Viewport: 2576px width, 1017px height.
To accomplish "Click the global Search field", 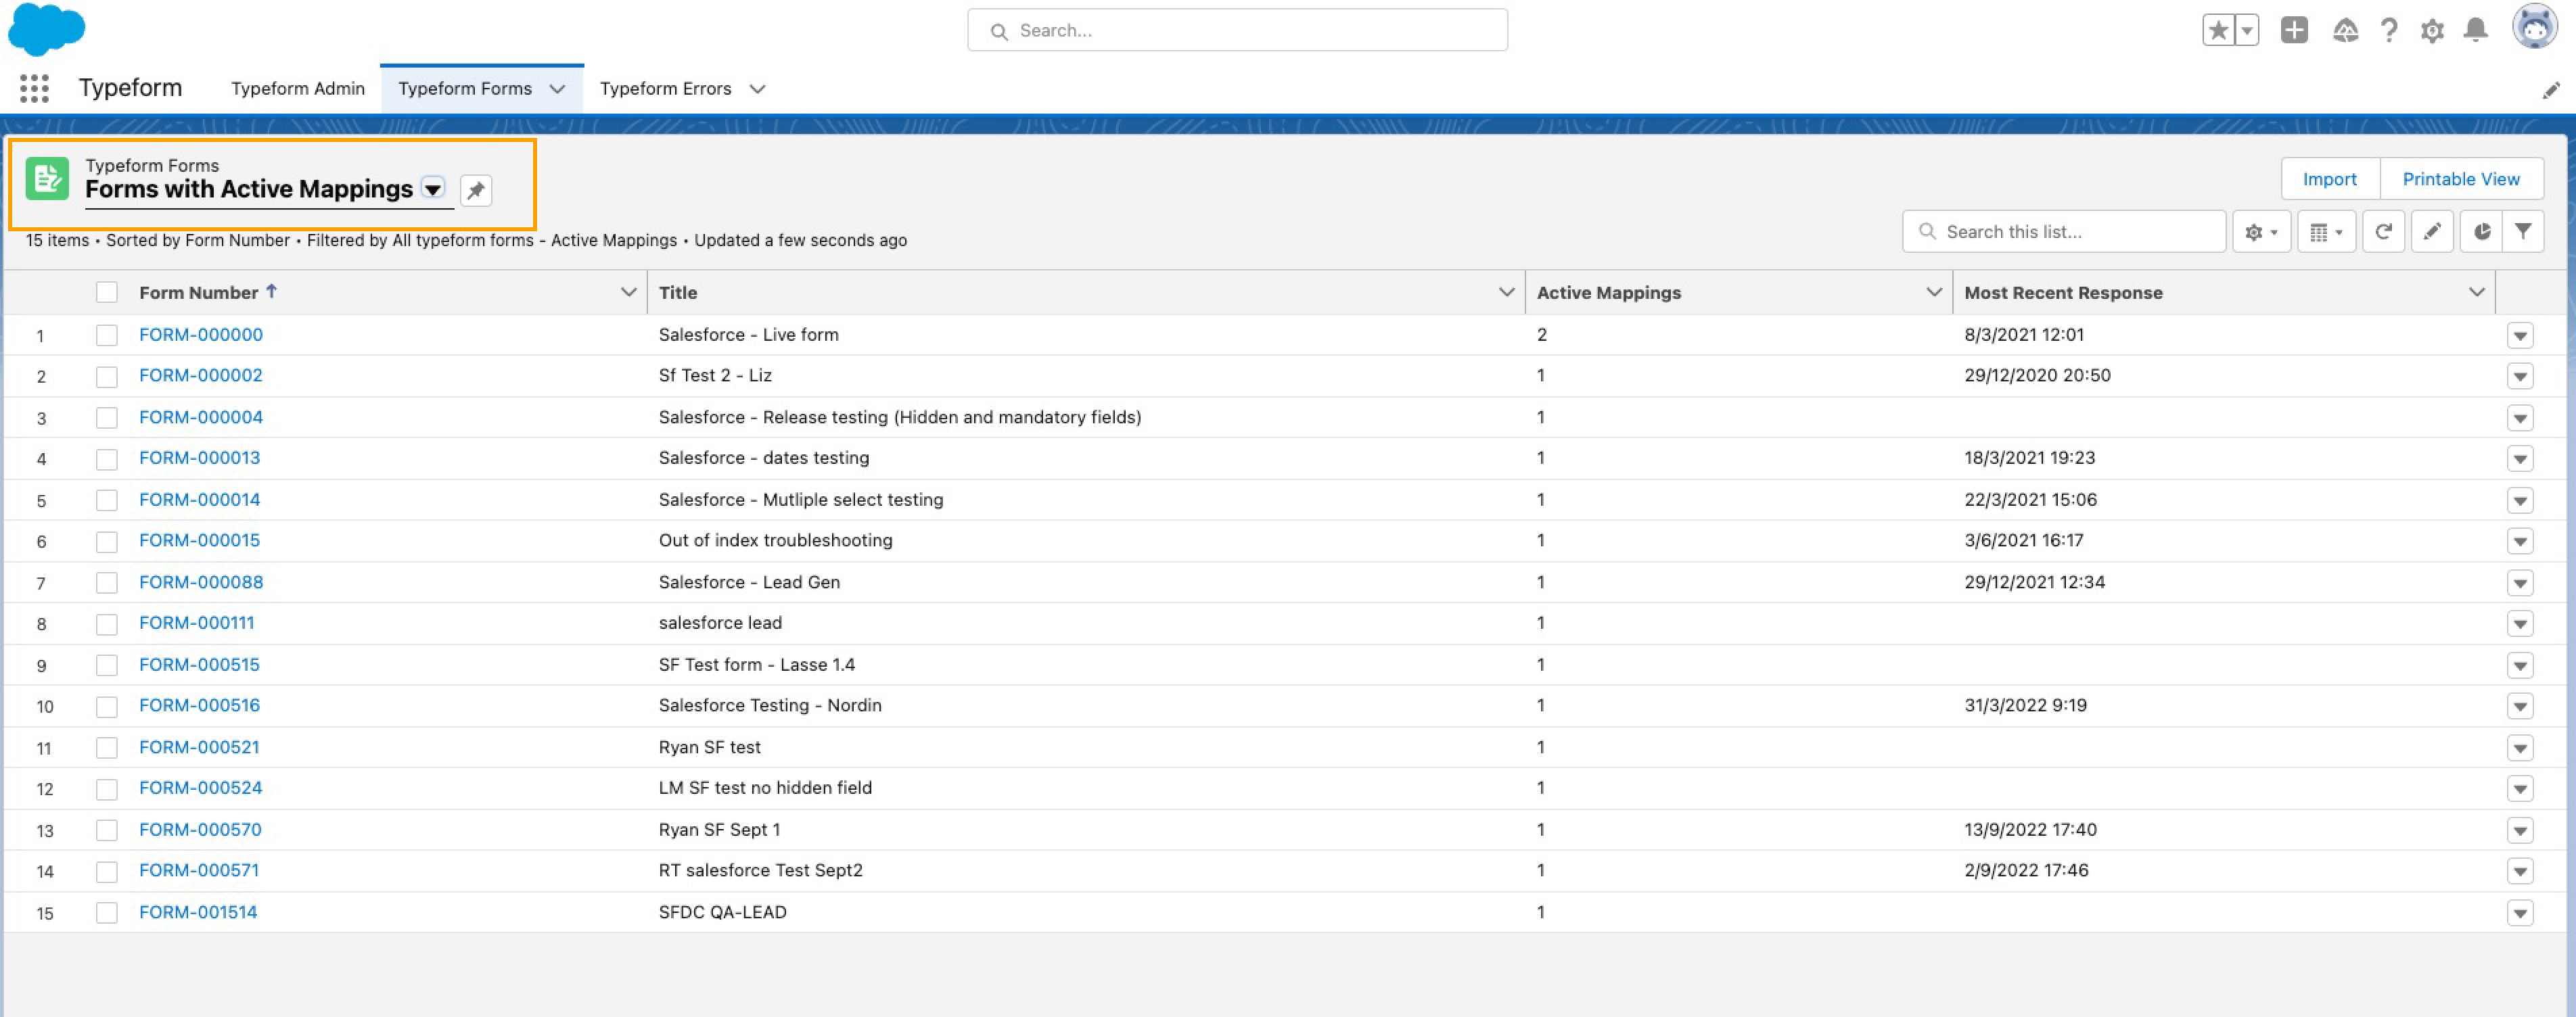I will [x=1237, y=31].
